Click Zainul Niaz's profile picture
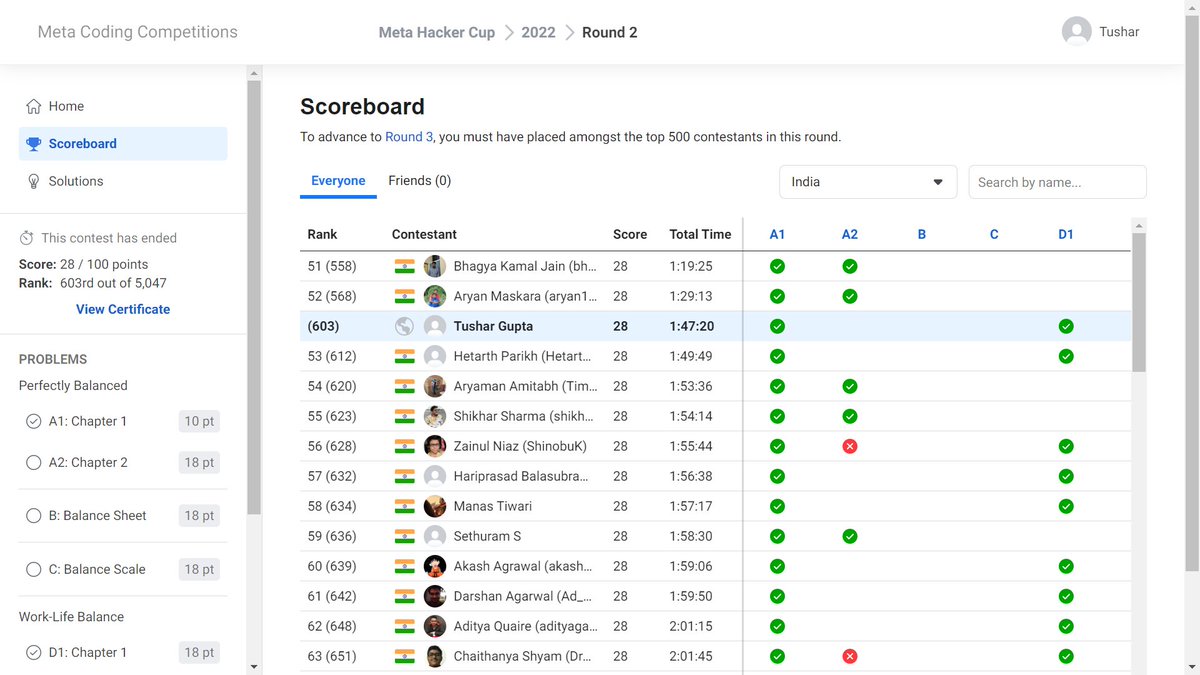The image size is (1200, 675). [x=435, y=446]
